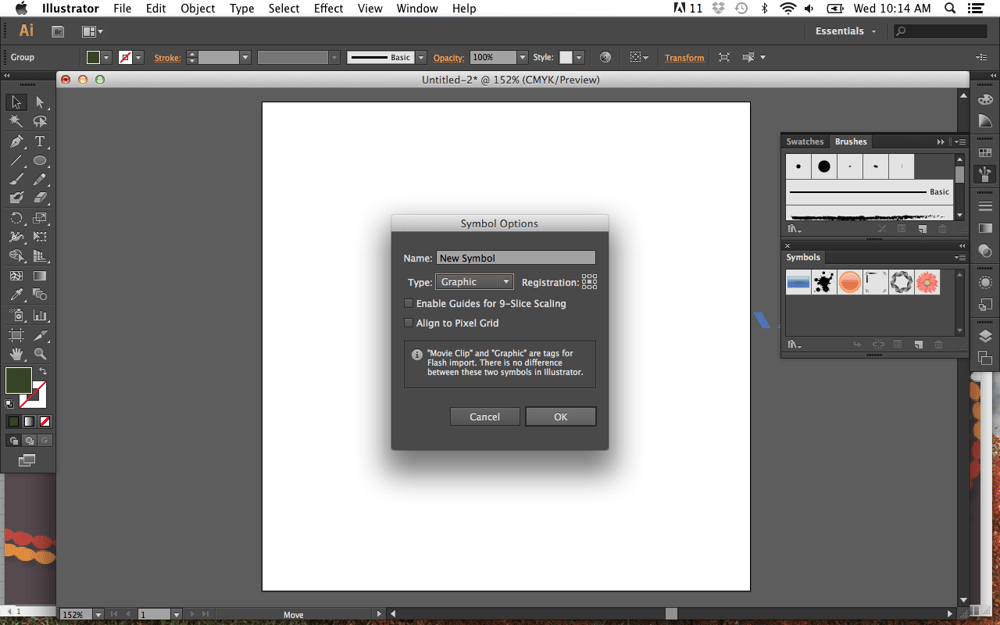This screenshot has height=625, width=1000.
Task: Open the Apple menu
Action: tap(21, 8)
